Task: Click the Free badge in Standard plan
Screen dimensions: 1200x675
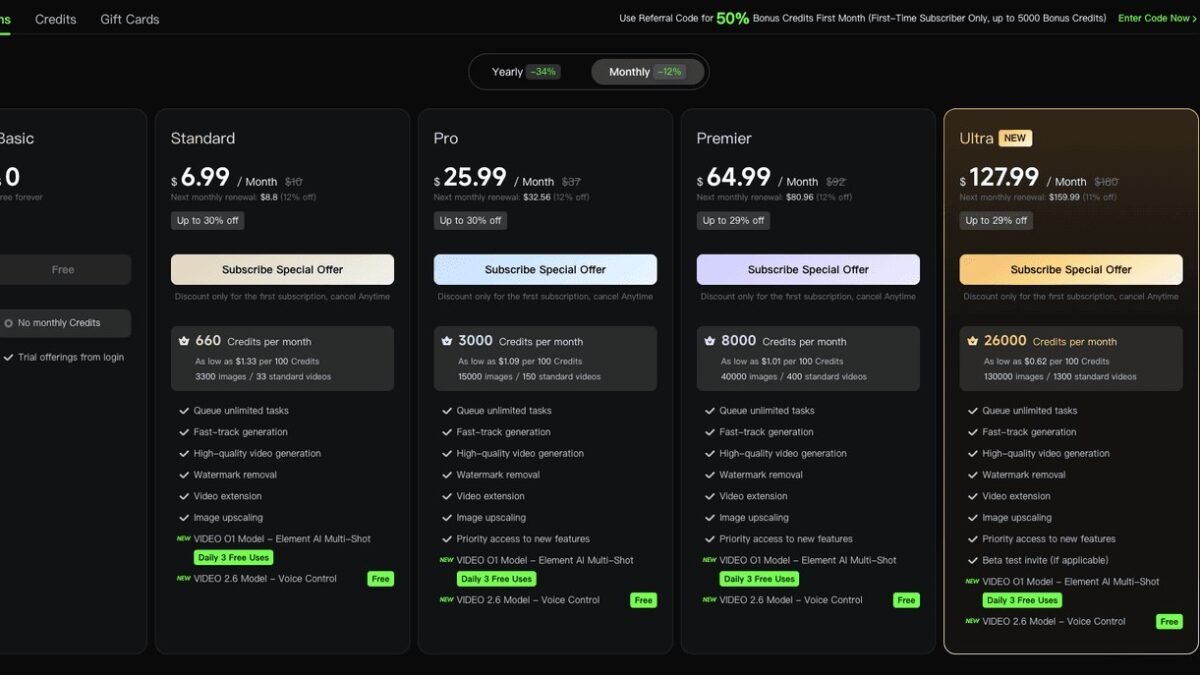Action: click(380, 579)
